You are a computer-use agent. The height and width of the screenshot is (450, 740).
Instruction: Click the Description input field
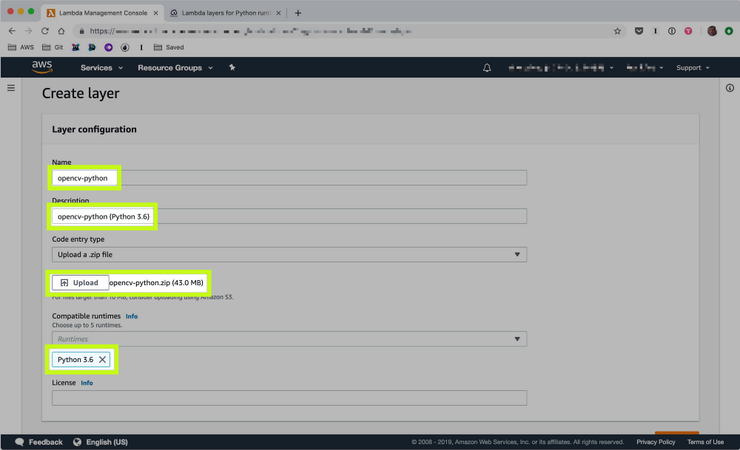[289, 216]
